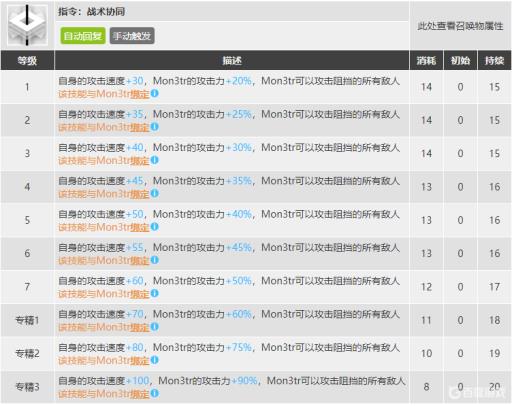Open the 绑定 link in level 4 row

tap(140, 194)
